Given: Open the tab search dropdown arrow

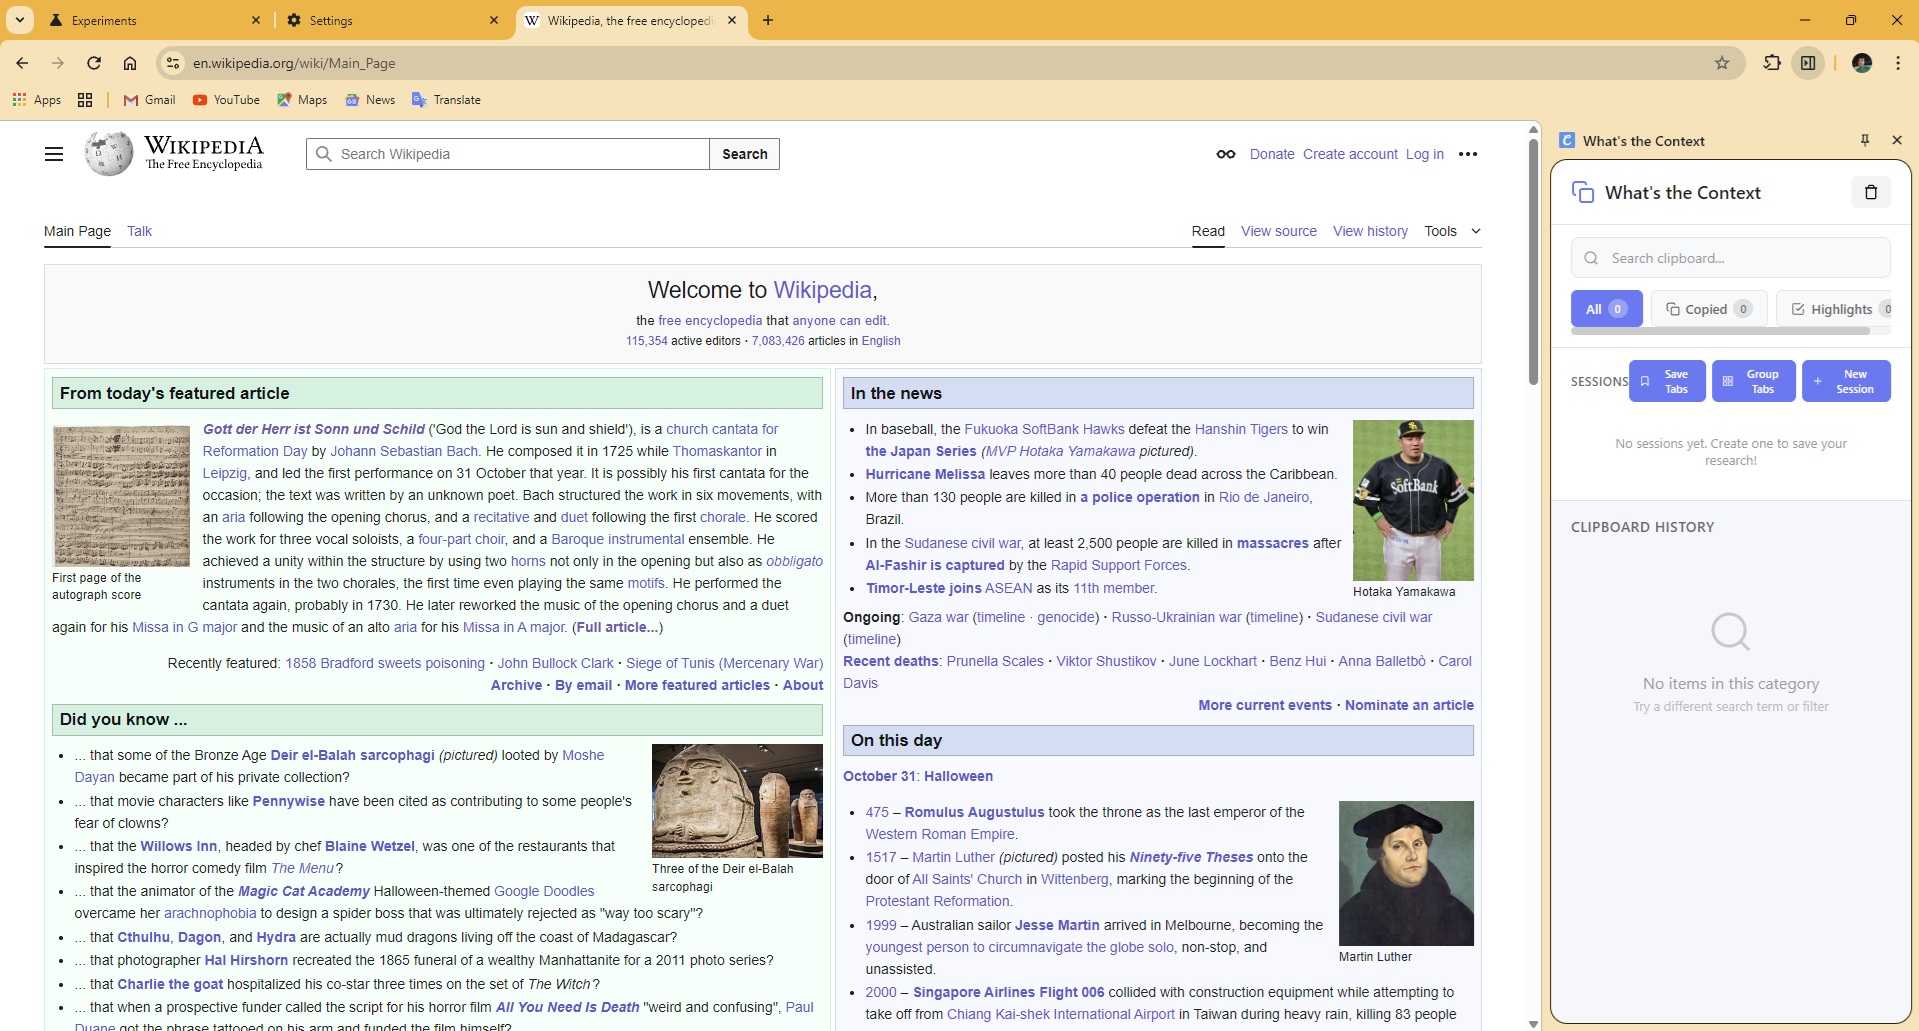Looking at the screenshot, I should [20, 20].
